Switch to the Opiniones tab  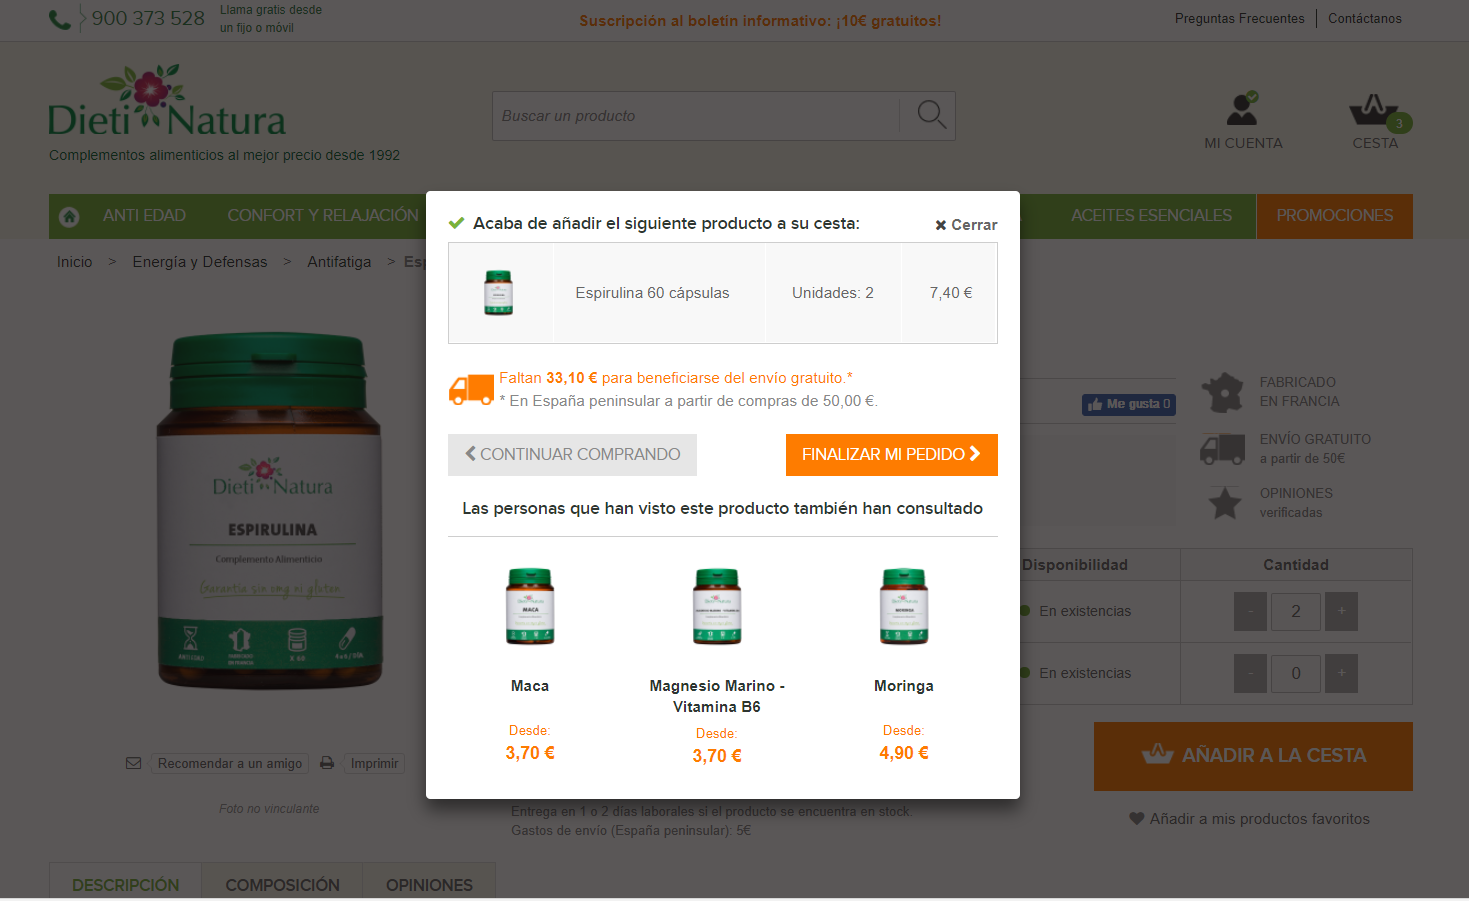tap(429, 885)
